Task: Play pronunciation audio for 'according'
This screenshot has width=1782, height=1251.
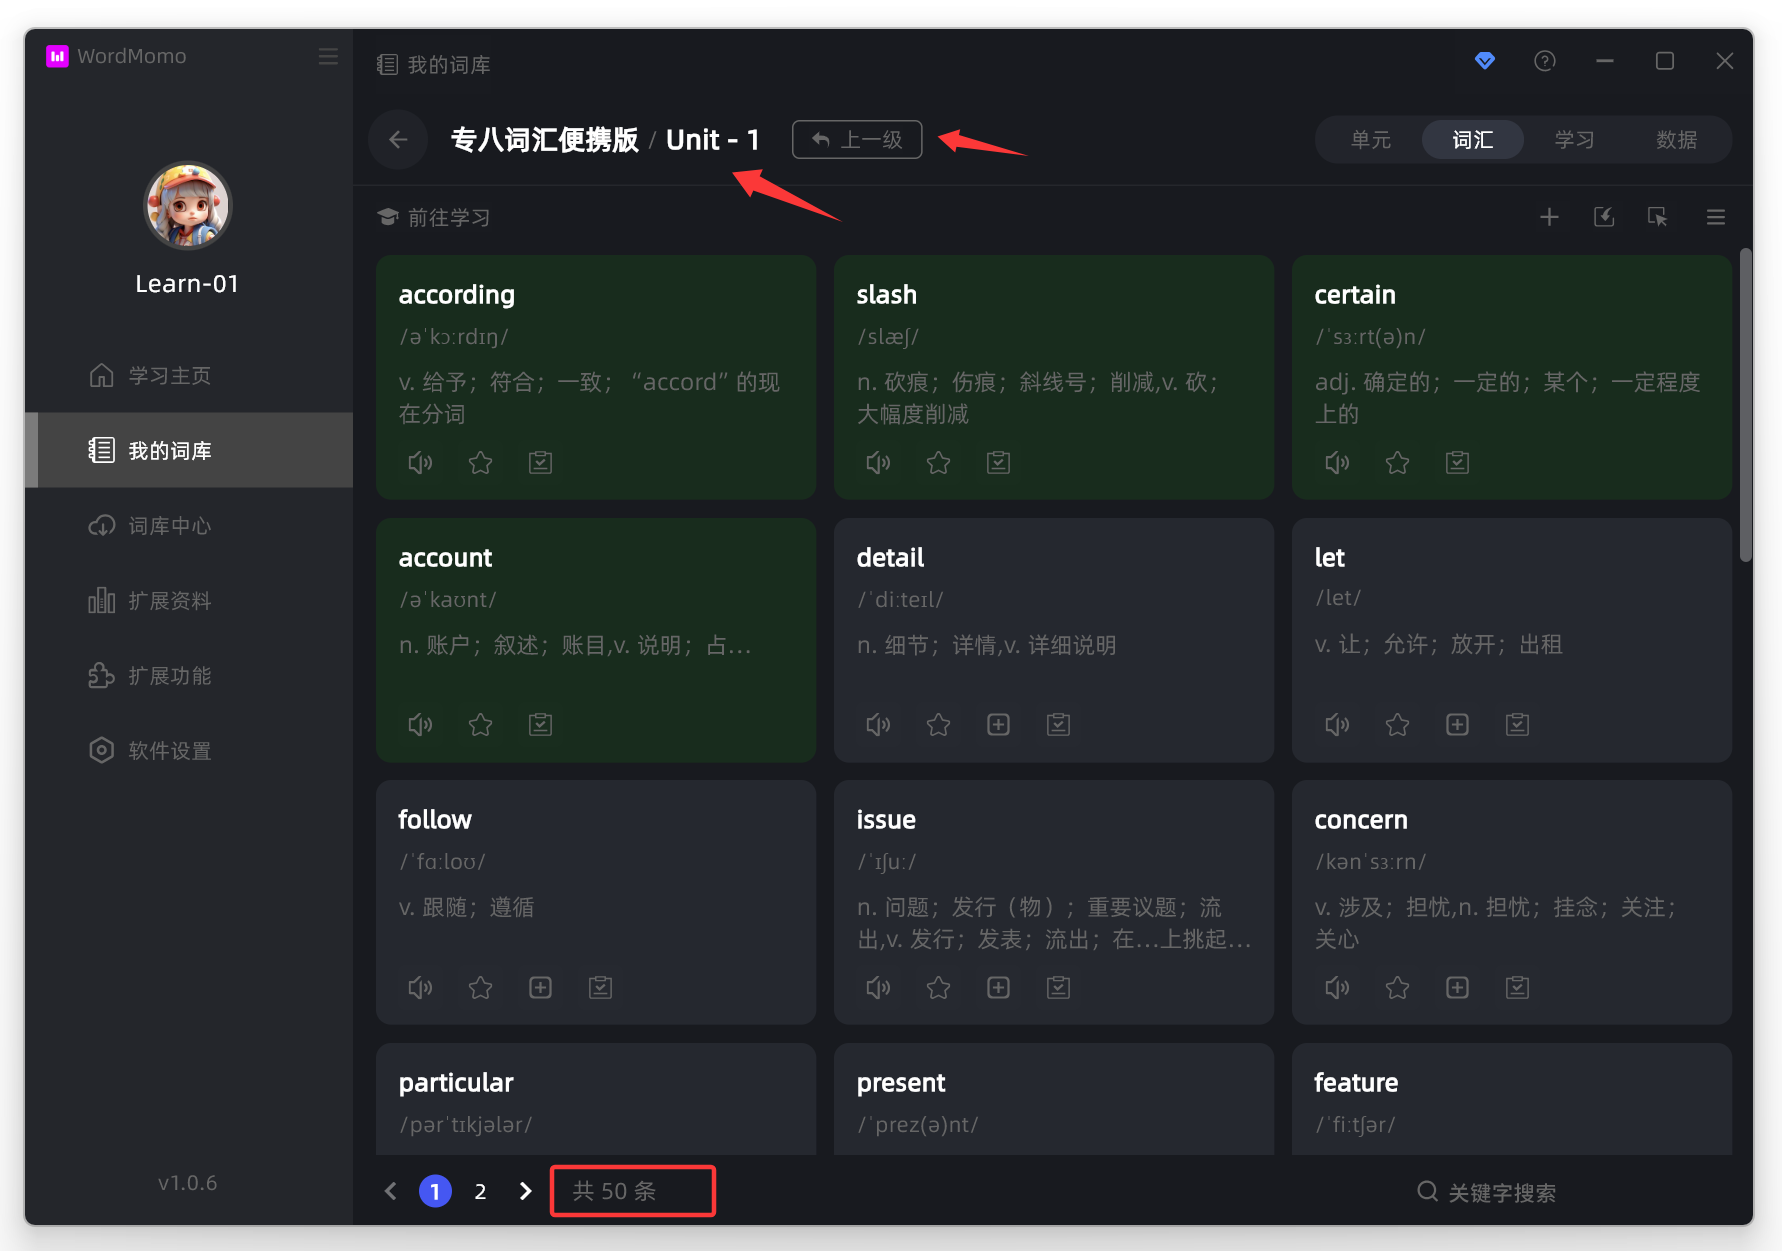Action: point(420,463)
